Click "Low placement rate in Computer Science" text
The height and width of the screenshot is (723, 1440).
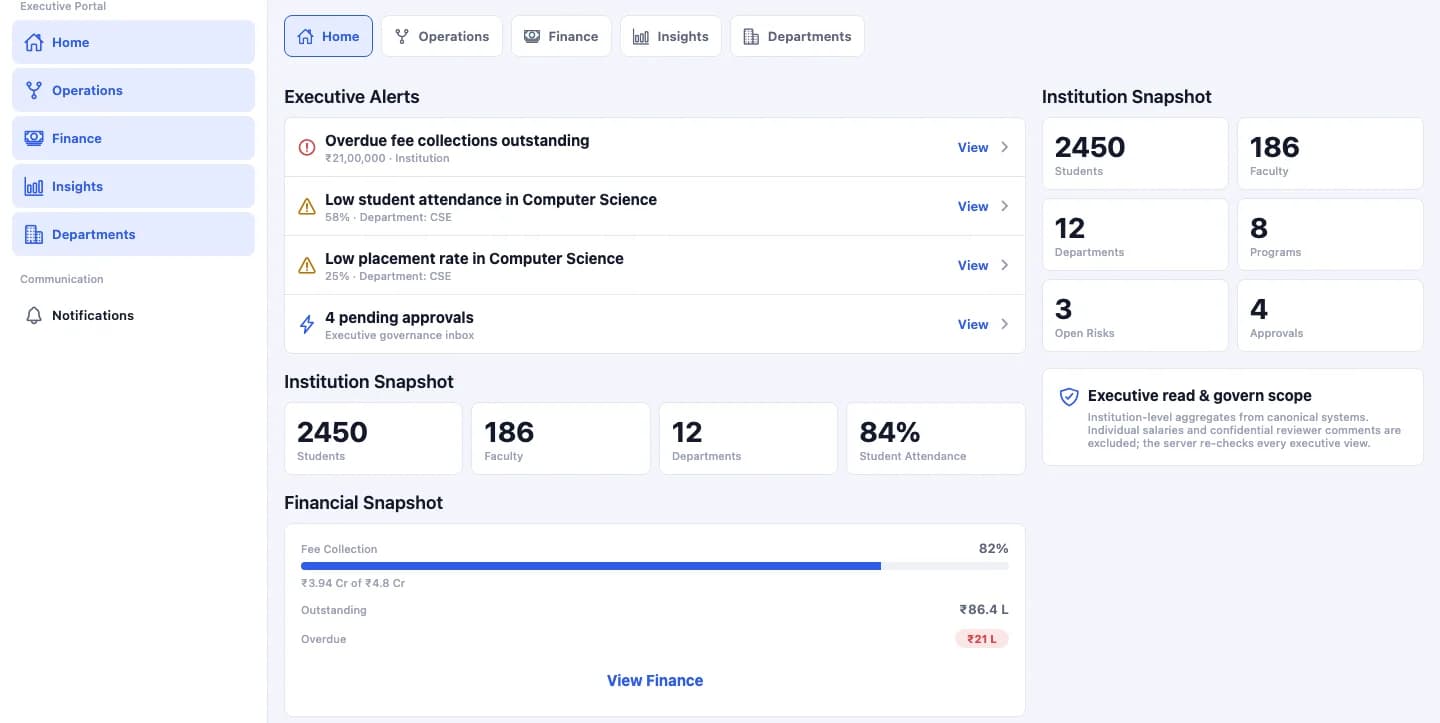[474, 259]
